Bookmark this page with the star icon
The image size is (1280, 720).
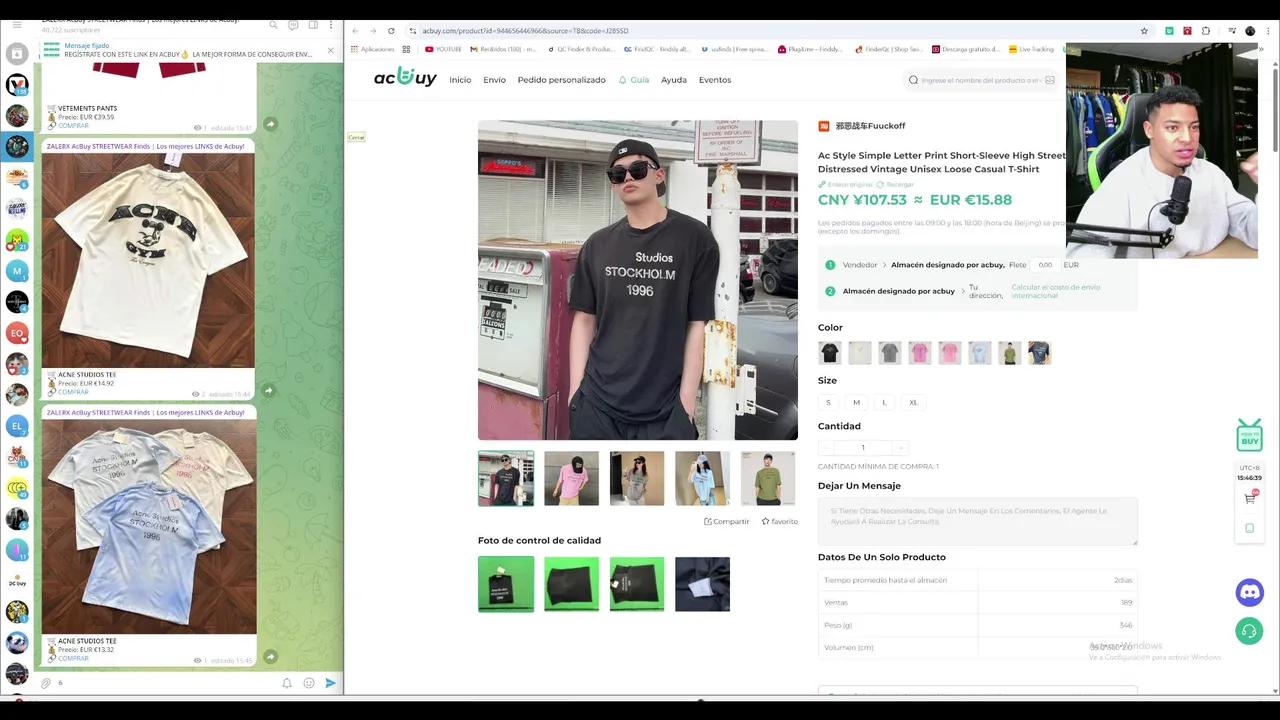[x=1144, y=31]
